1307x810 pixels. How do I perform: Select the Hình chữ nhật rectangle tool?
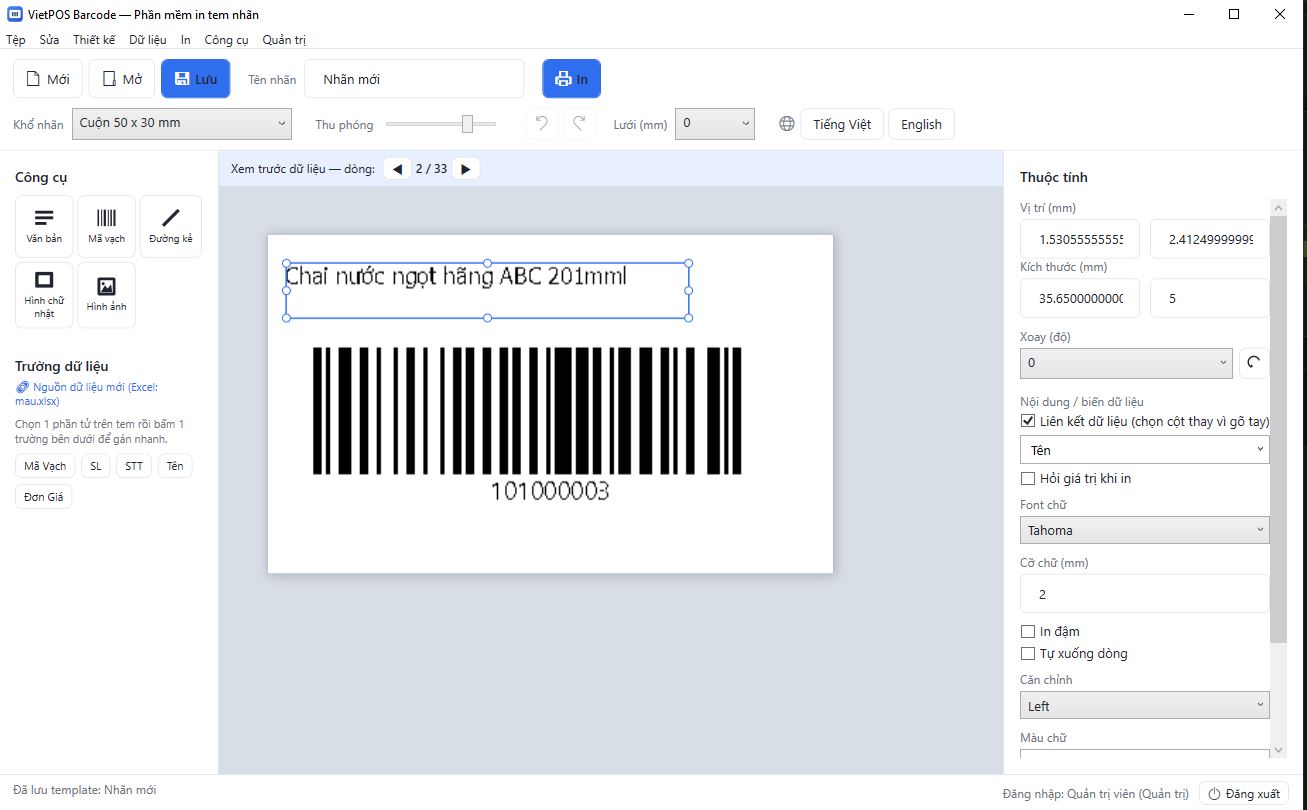pyautogui.click(x=44, y=294)
